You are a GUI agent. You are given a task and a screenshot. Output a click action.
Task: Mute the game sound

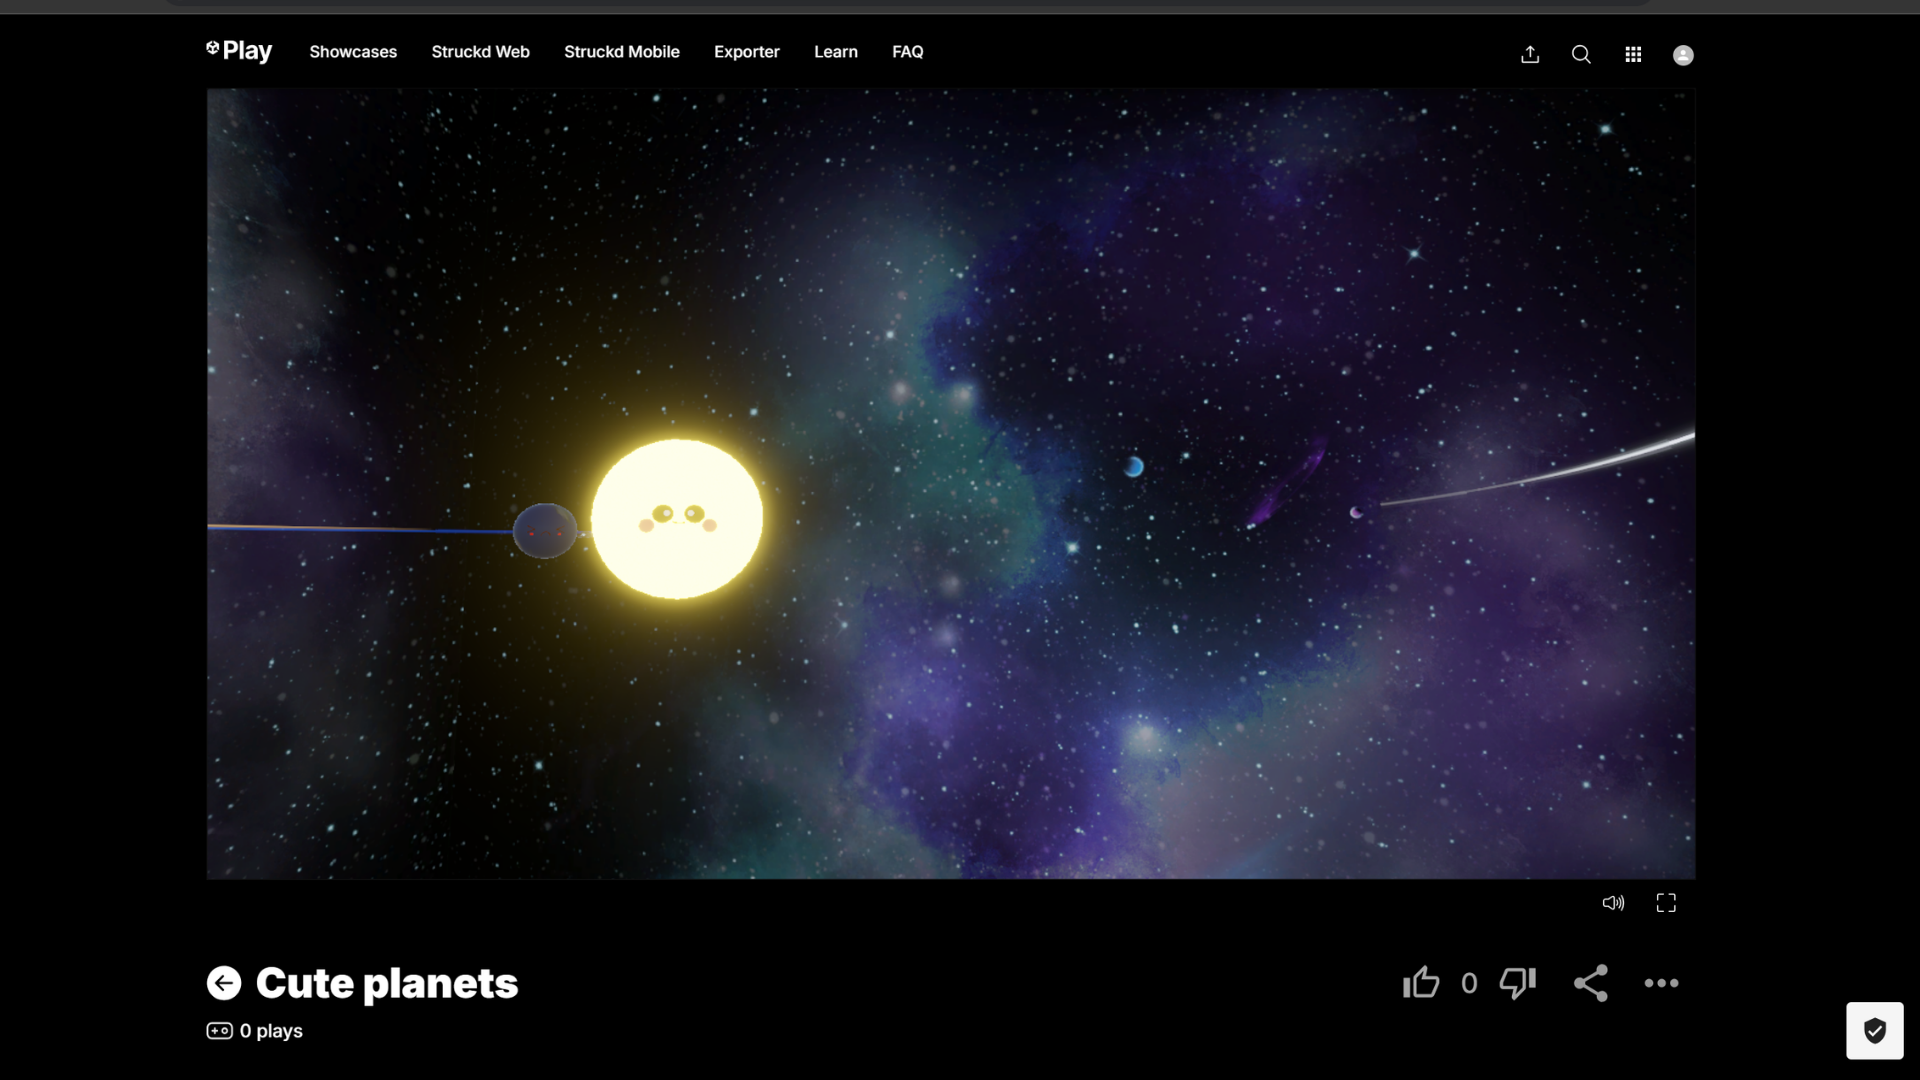[x=1613, y=903]
